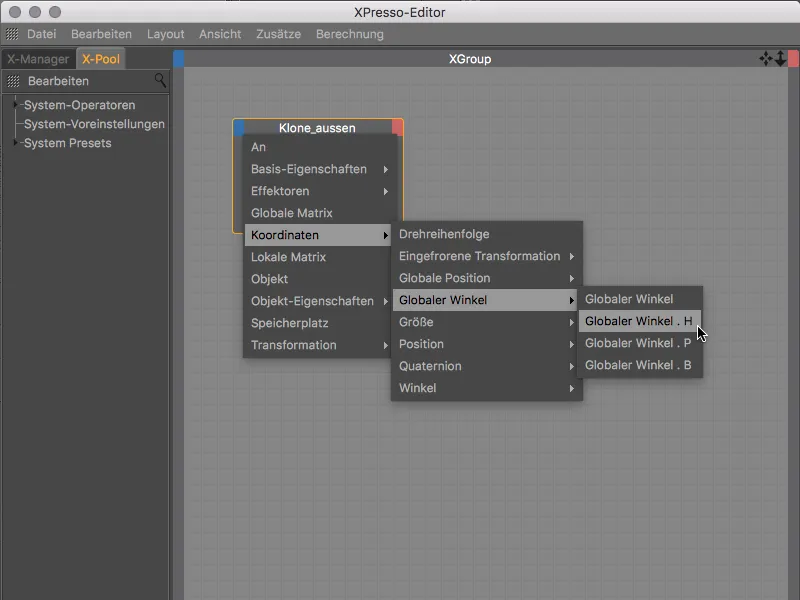
Task: Click the grip icon beside Bearbeiten in X-Pool
Action: pos(13,81)
